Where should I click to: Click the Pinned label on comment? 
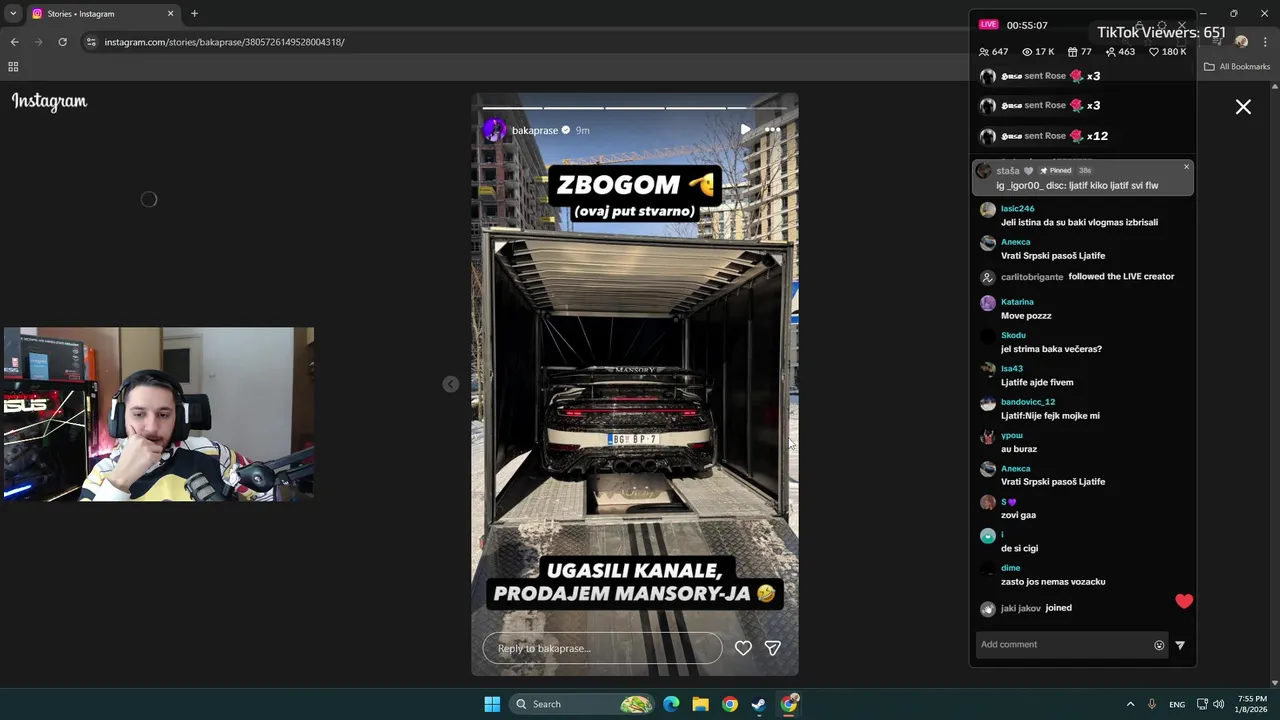coord(1055,171)
